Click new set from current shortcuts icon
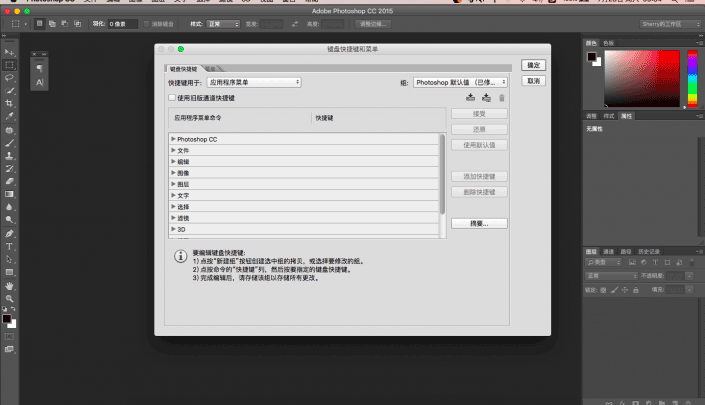 point(486,98)
